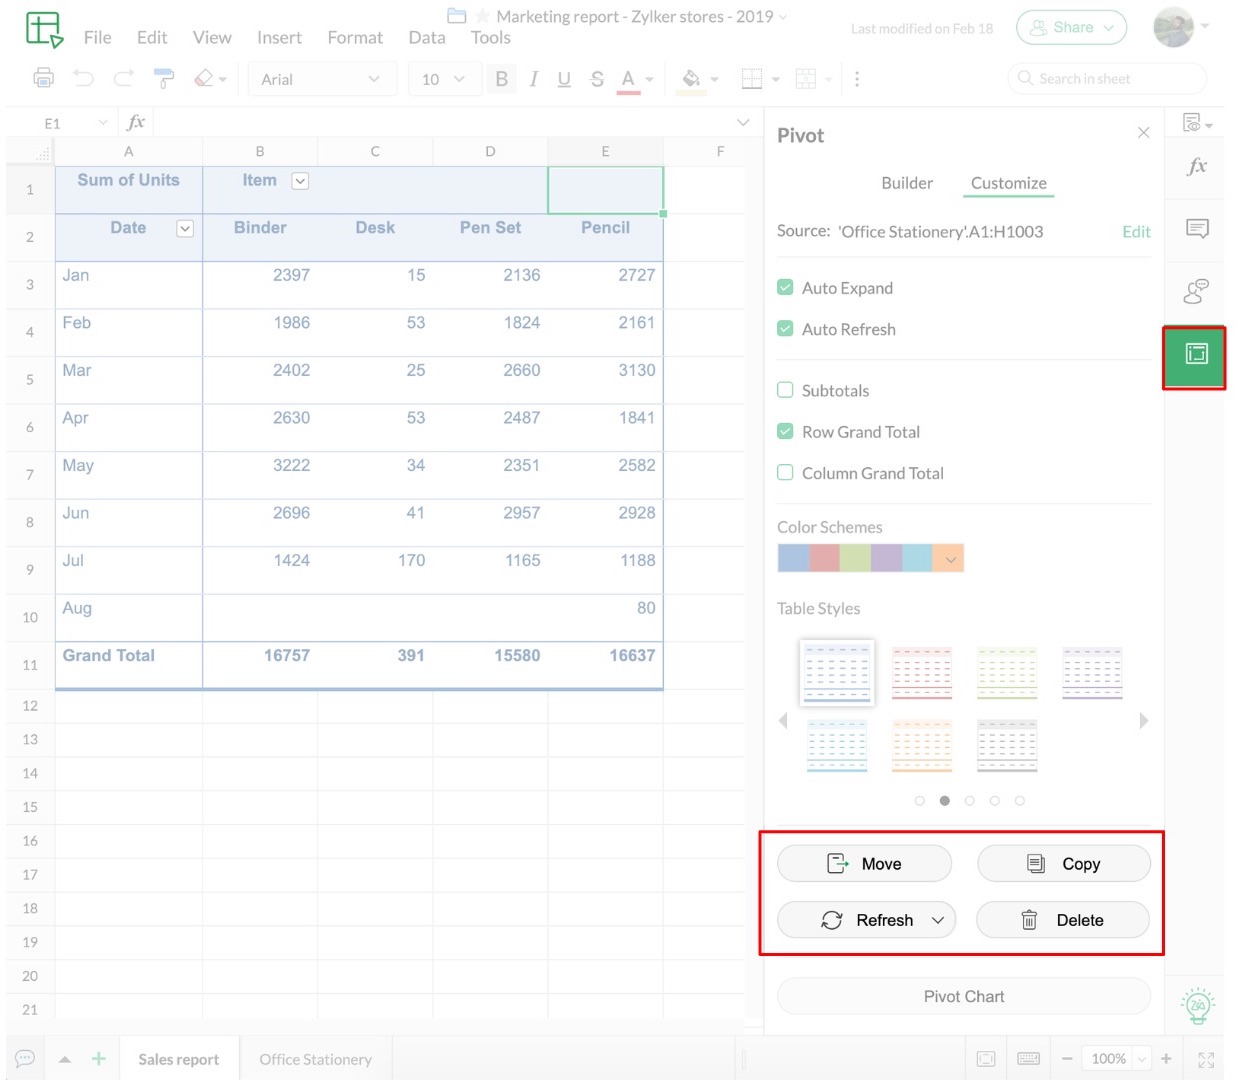Select the paint format tool
The height and width of the screenshot is (1080, 1235).
click(x=164, y=78)
